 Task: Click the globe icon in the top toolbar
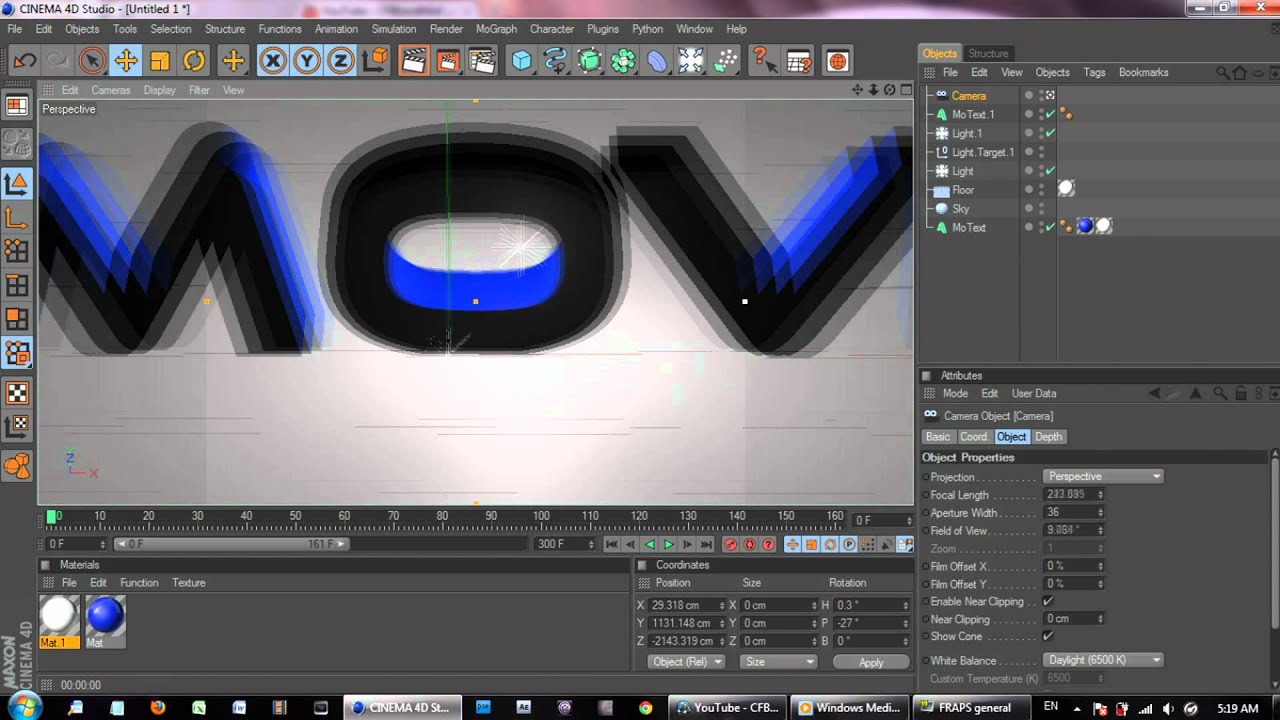click(838, 61)
